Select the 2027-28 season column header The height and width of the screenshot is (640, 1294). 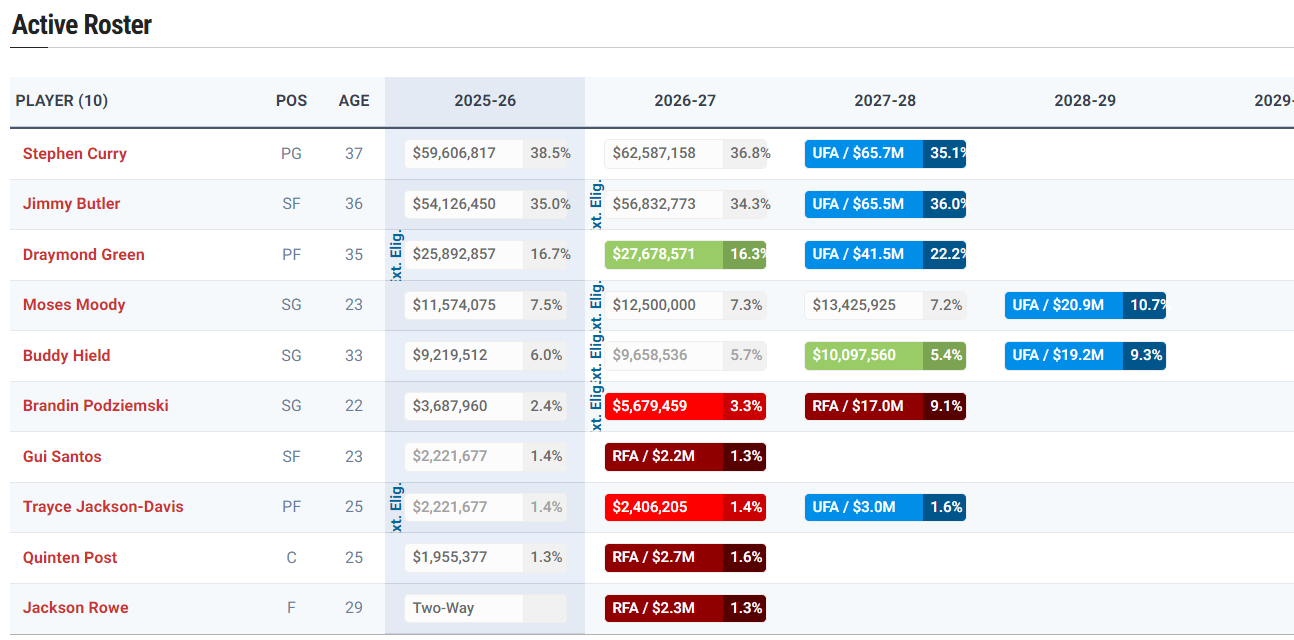point(885,101)
